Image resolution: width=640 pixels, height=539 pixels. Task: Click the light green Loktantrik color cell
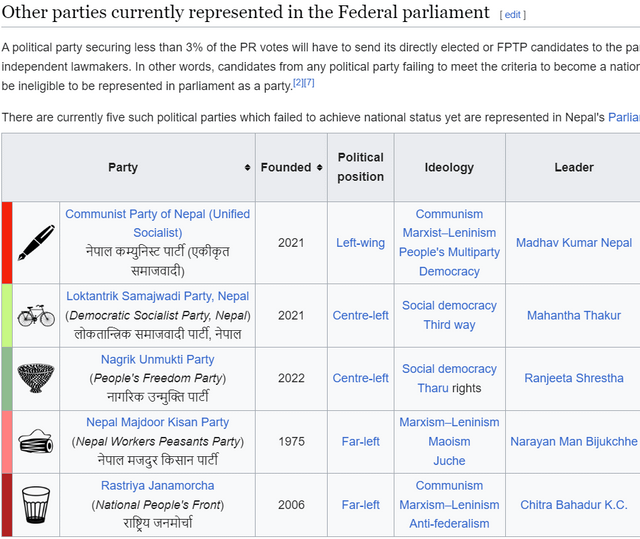coord(7,315)
